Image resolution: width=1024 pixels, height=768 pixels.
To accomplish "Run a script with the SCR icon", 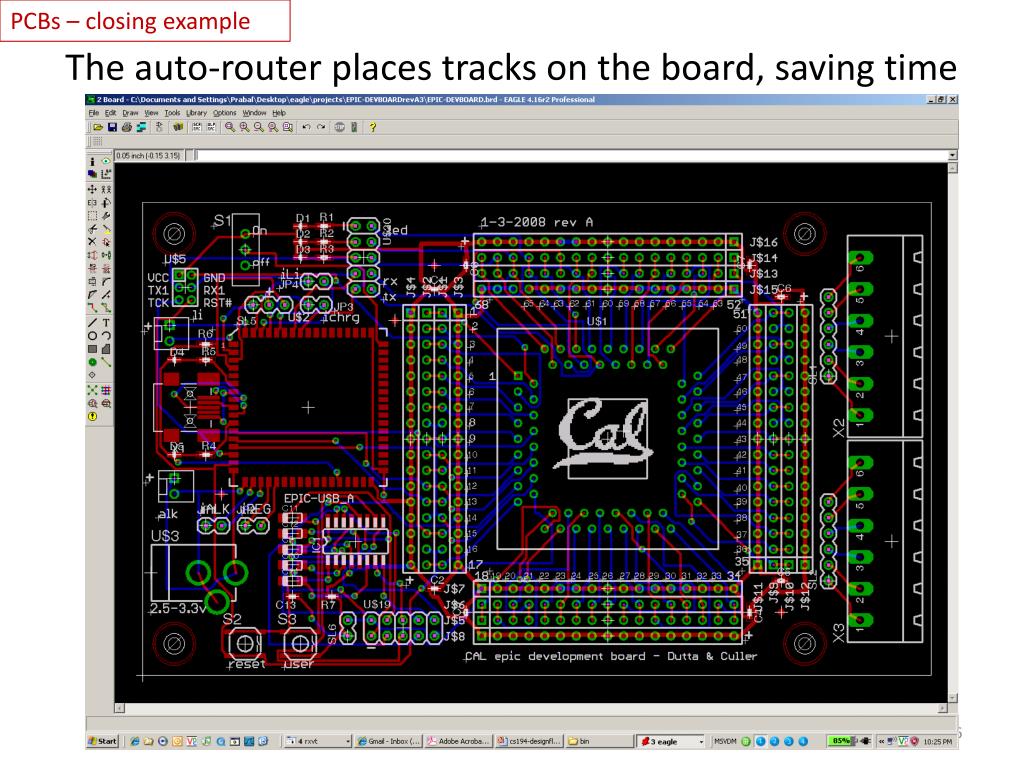I will click(x=197, y=127).
